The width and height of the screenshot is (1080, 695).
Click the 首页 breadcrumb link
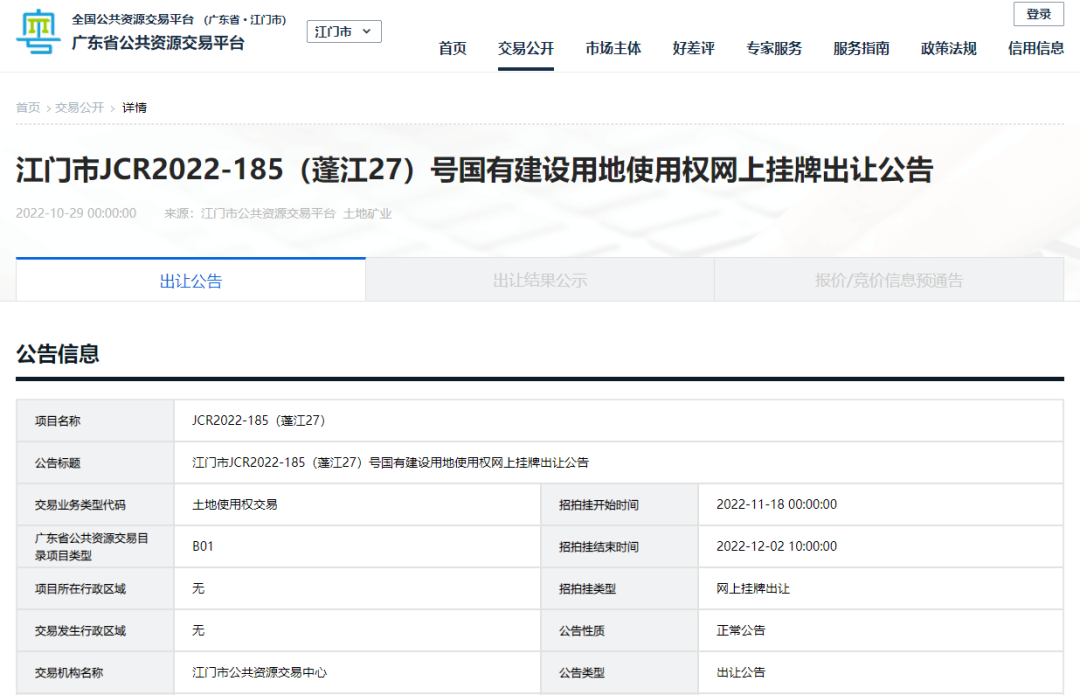(28, 107)
